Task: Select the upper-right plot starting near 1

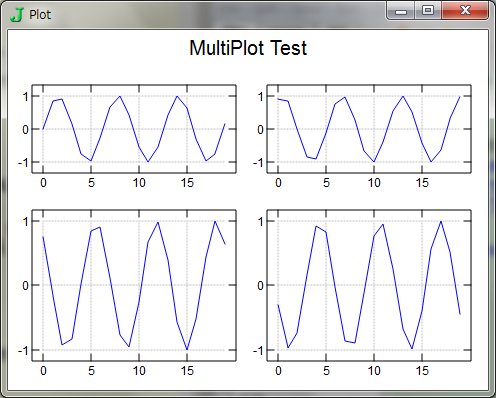Action: 369,129
